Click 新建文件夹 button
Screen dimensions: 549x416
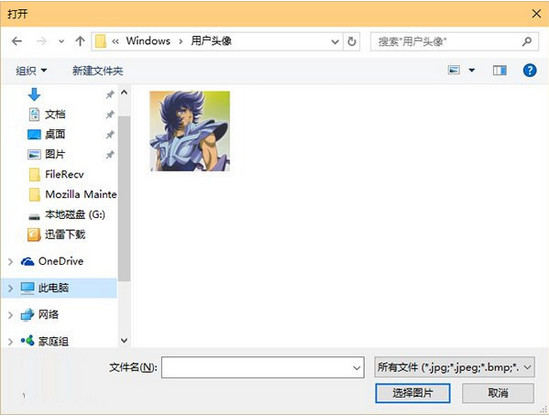pos(98,71)
